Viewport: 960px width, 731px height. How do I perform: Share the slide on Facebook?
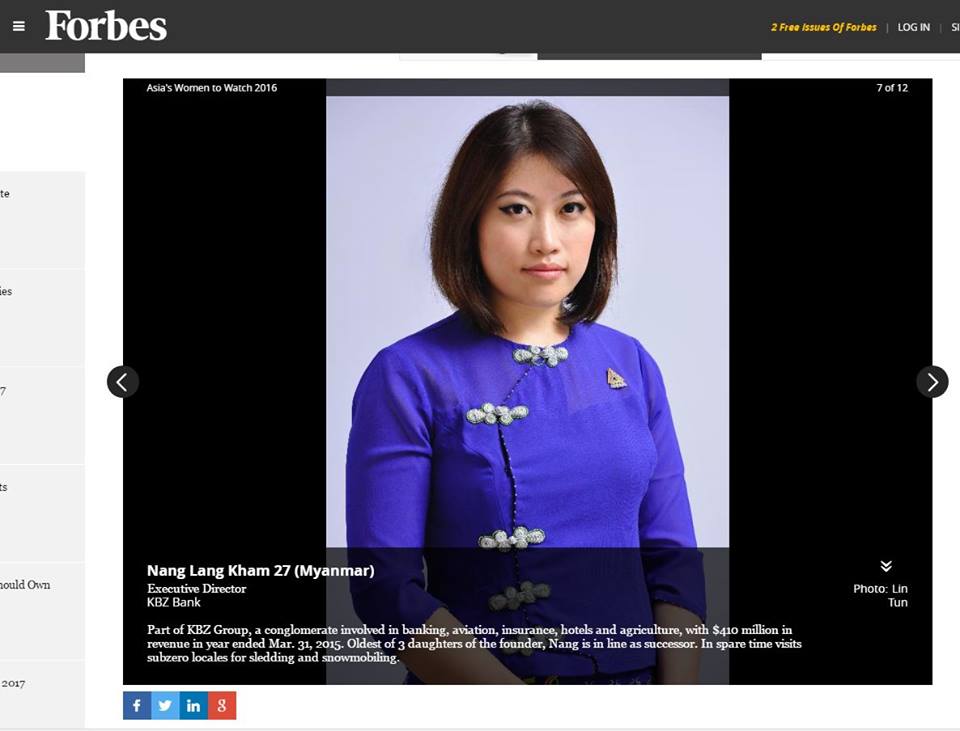(x=137, y=705)
